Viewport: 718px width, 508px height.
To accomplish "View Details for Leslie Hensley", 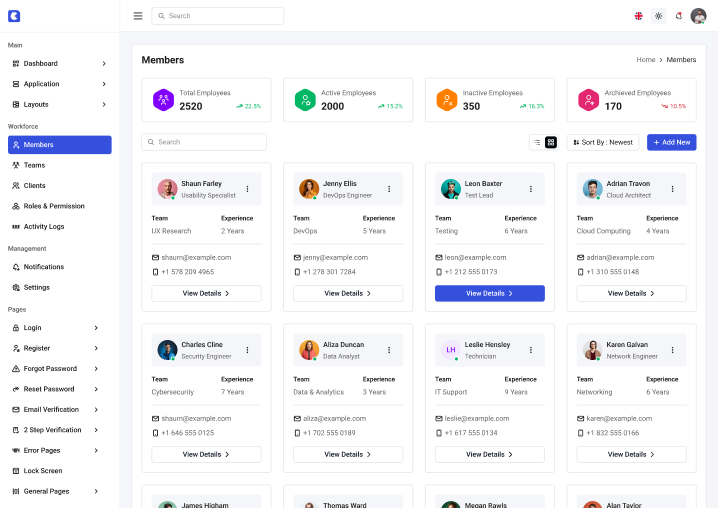I will point(490,454).
